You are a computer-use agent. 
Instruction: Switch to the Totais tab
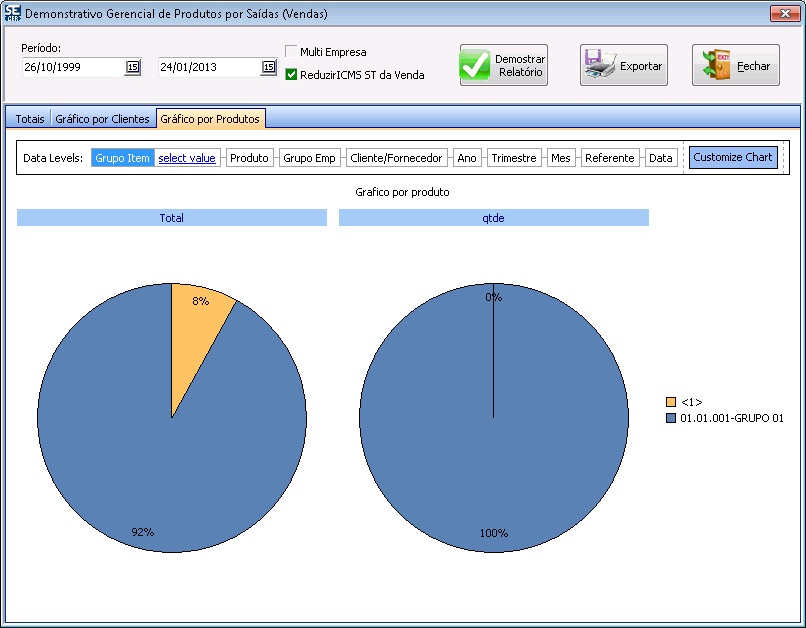(x=29, y=119)
